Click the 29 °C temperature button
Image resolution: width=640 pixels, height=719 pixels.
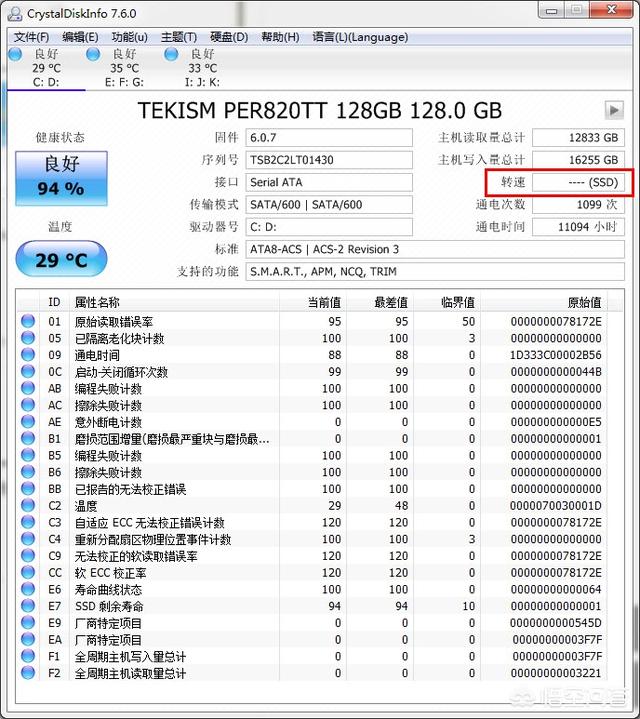click(x=61, y=259)
